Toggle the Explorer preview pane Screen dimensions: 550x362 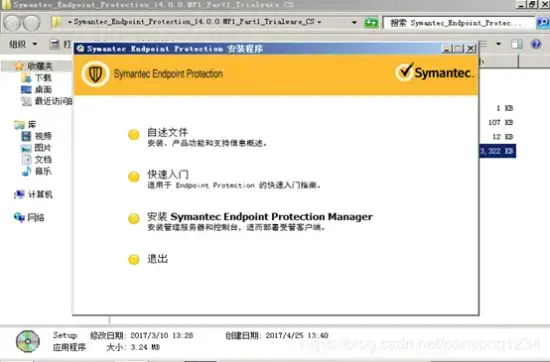click(x=516, y=44)
